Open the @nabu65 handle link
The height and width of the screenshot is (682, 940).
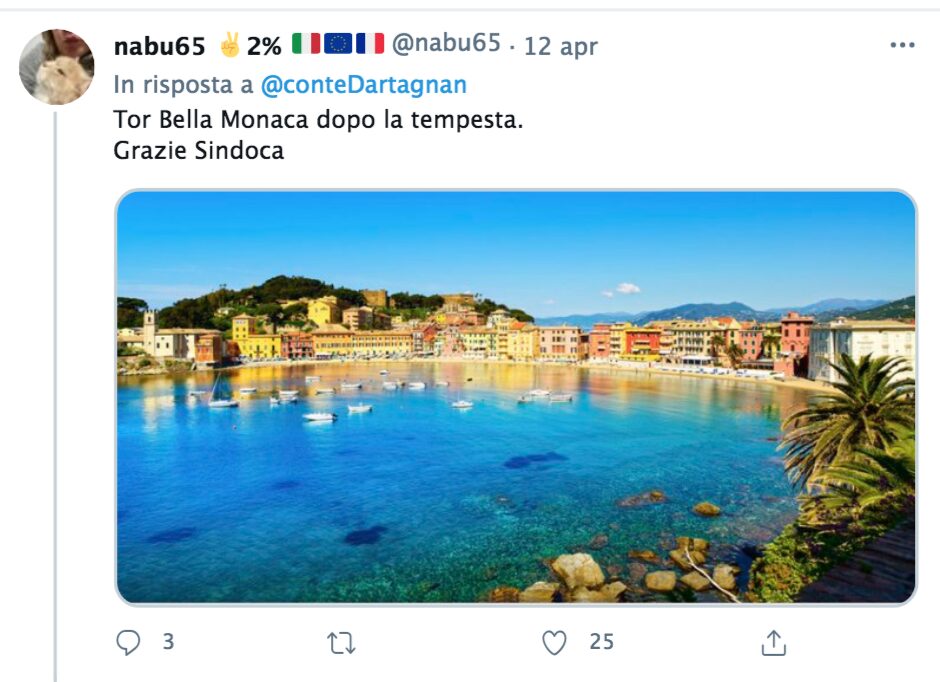tap(445, 44)
